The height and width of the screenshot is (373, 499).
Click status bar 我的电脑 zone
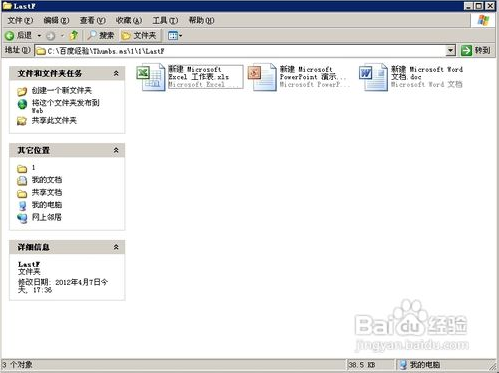coord(420,365)
